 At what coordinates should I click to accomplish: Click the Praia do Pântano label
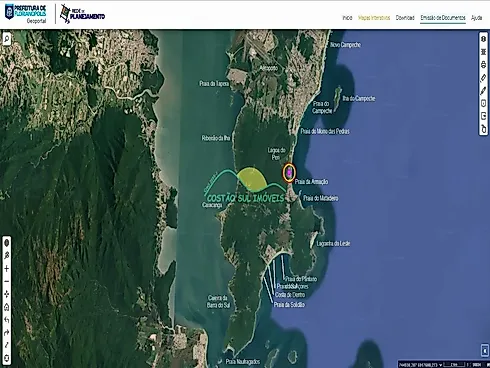(301, 279)
